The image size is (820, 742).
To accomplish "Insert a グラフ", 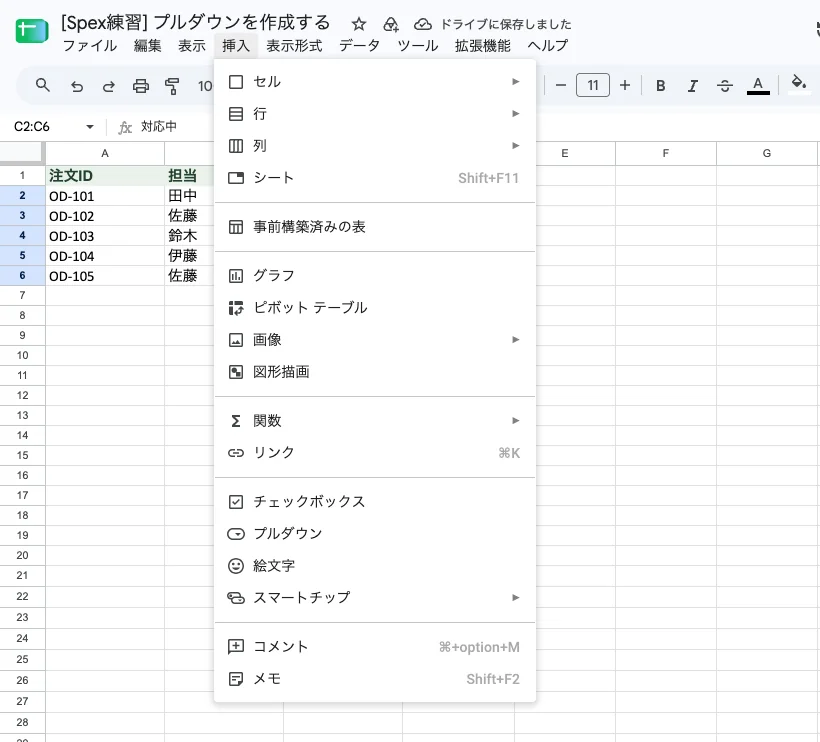I will point(374,276).
